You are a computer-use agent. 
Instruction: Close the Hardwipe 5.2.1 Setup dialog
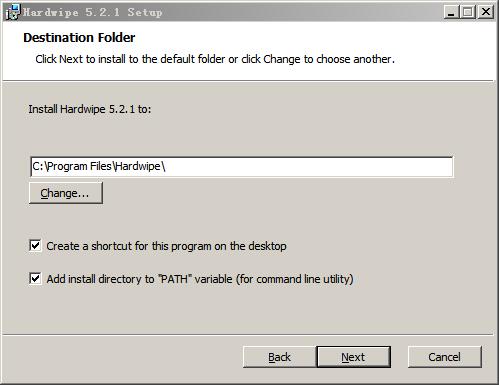(486, 12)
